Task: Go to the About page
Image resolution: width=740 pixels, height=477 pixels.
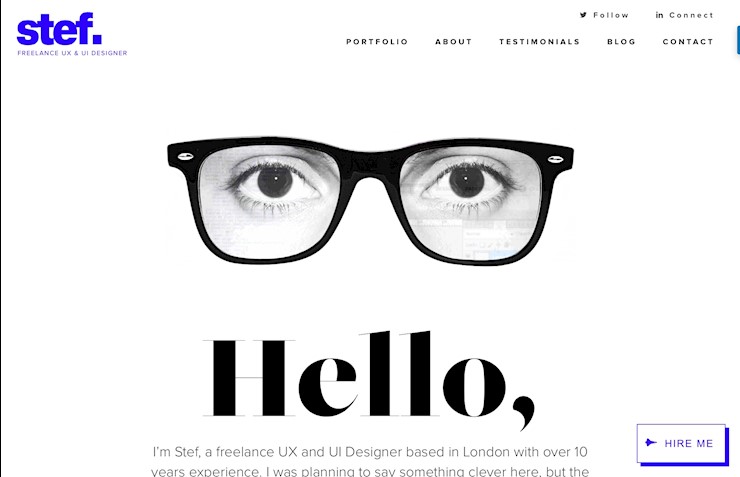Action: point(454,42)
